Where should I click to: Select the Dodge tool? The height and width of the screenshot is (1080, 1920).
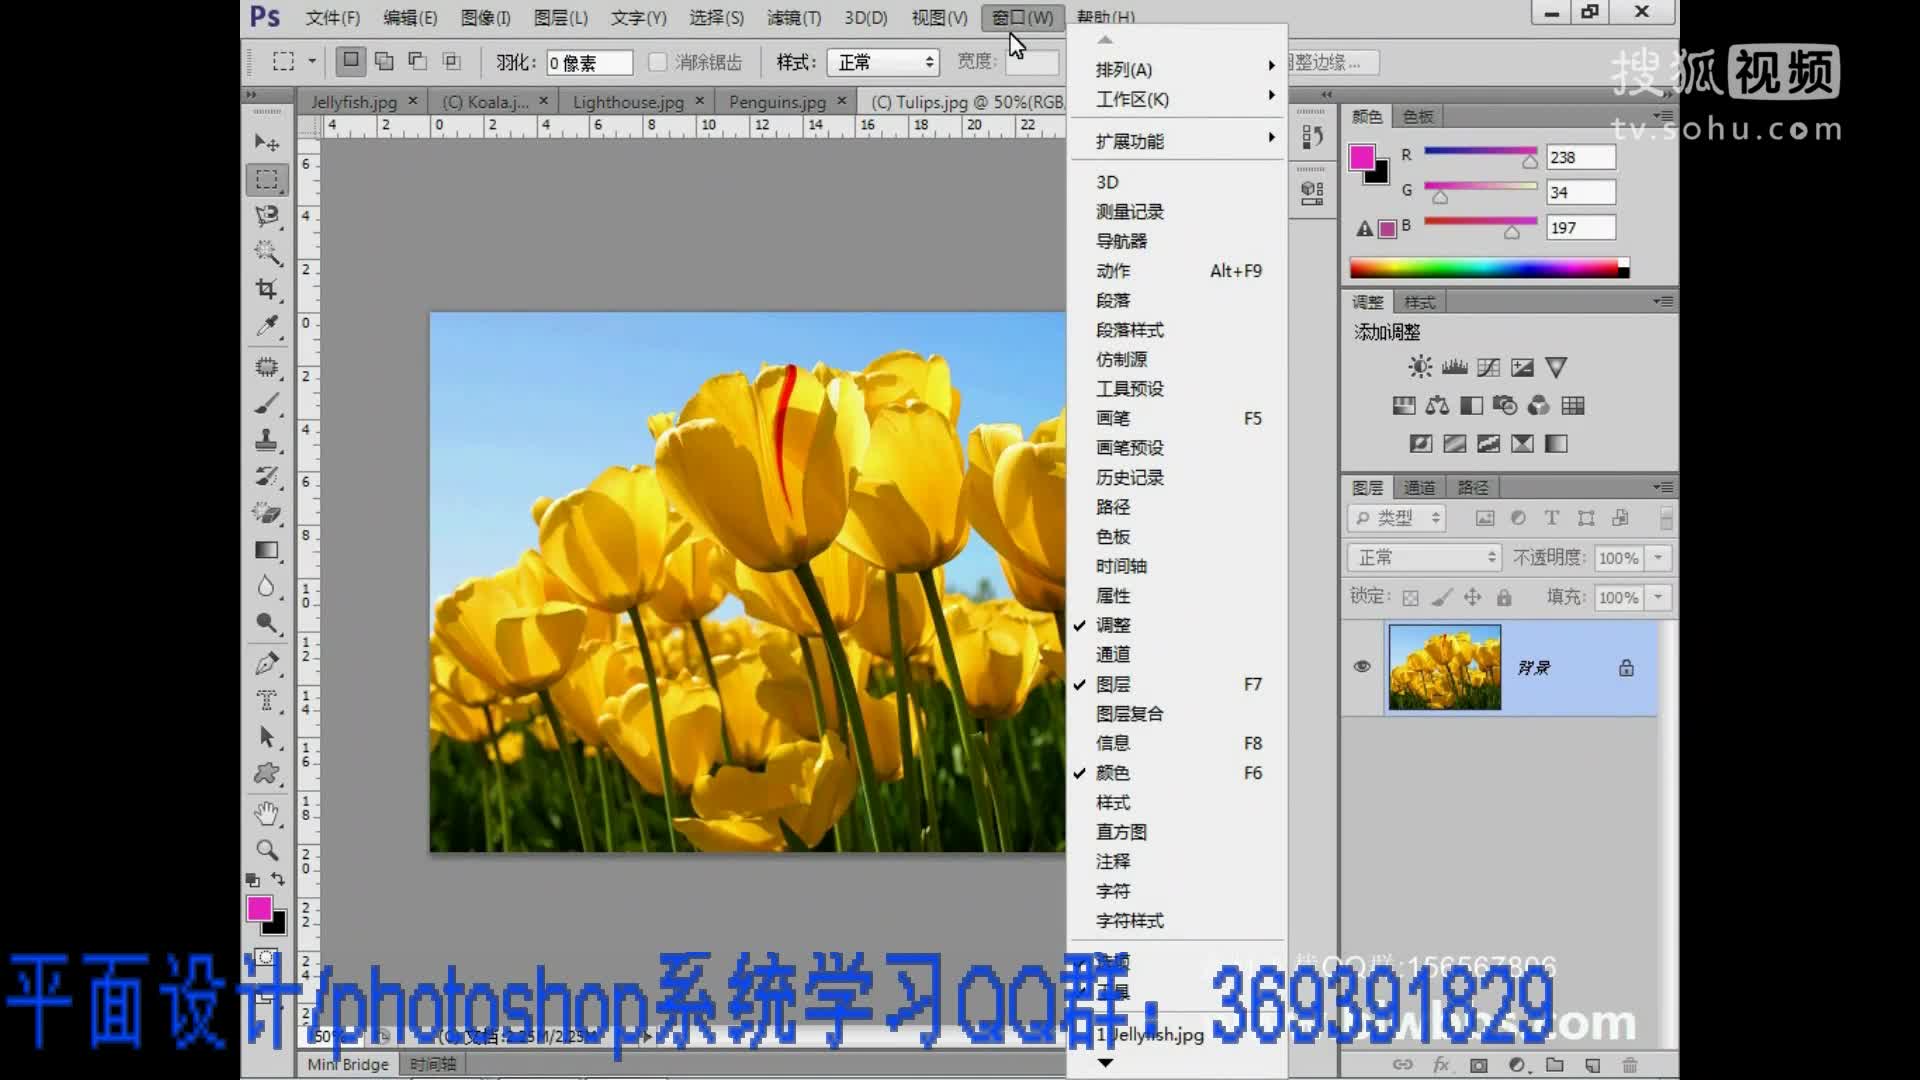coord(266,623)
